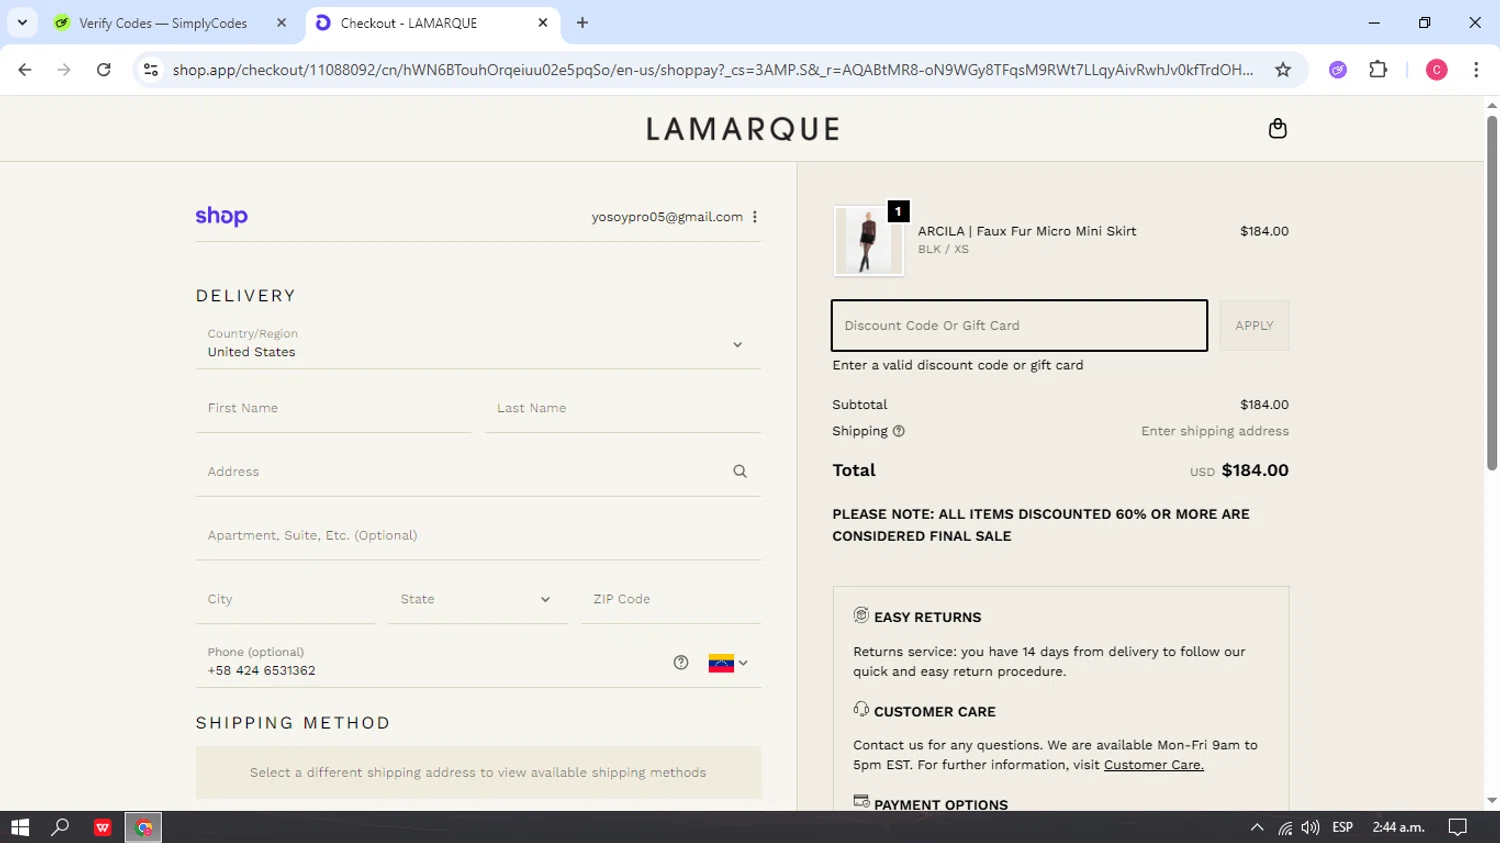
Task: Open the phone number help icon
Action: tap(681, 663)
